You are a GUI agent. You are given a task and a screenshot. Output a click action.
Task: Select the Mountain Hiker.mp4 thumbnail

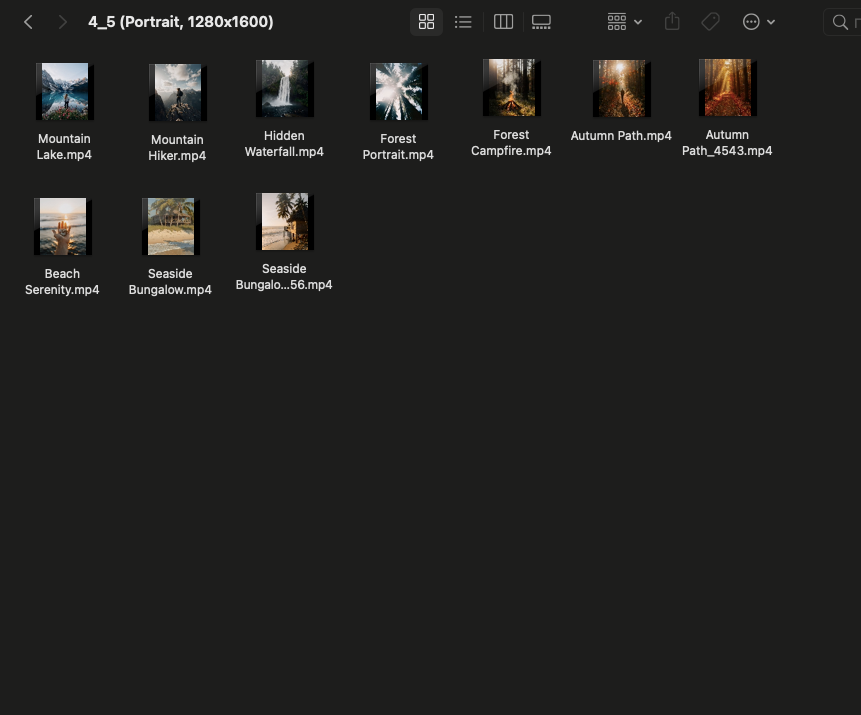tap(177, 93)
